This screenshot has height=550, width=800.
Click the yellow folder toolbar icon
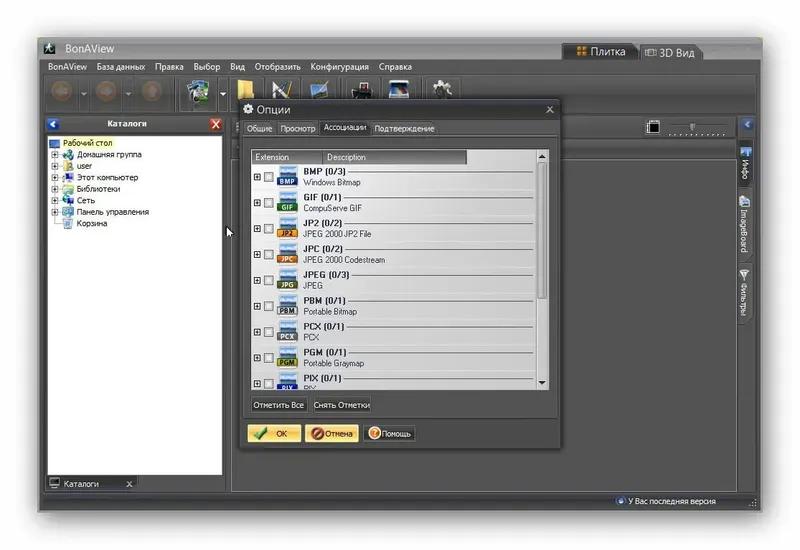point(246,90)
